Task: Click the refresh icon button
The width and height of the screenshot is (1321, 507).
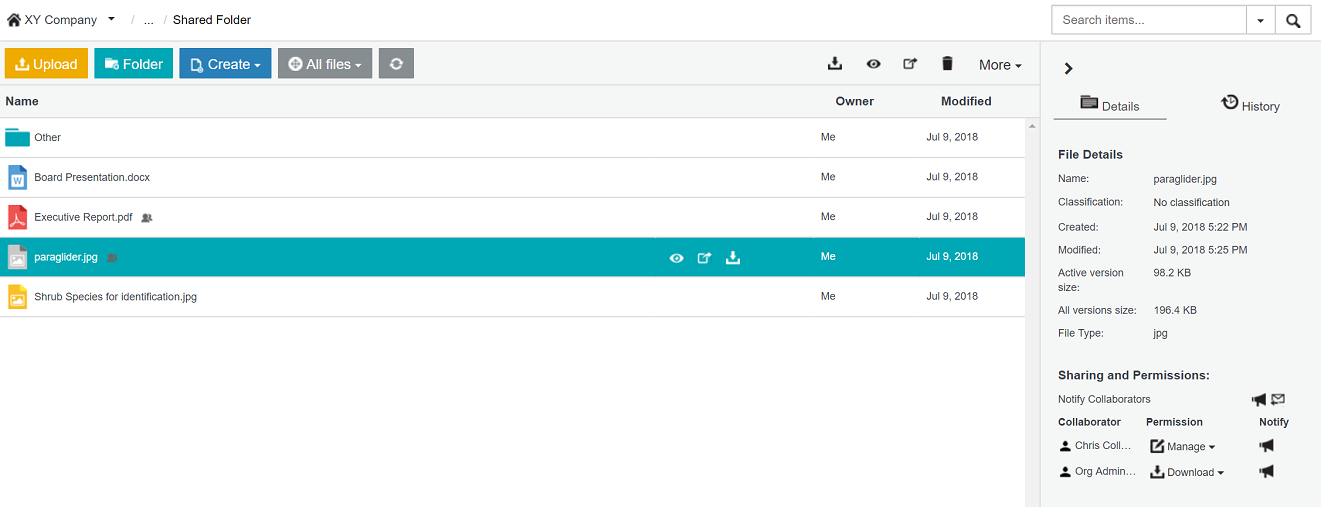Action: pos(396,64)
